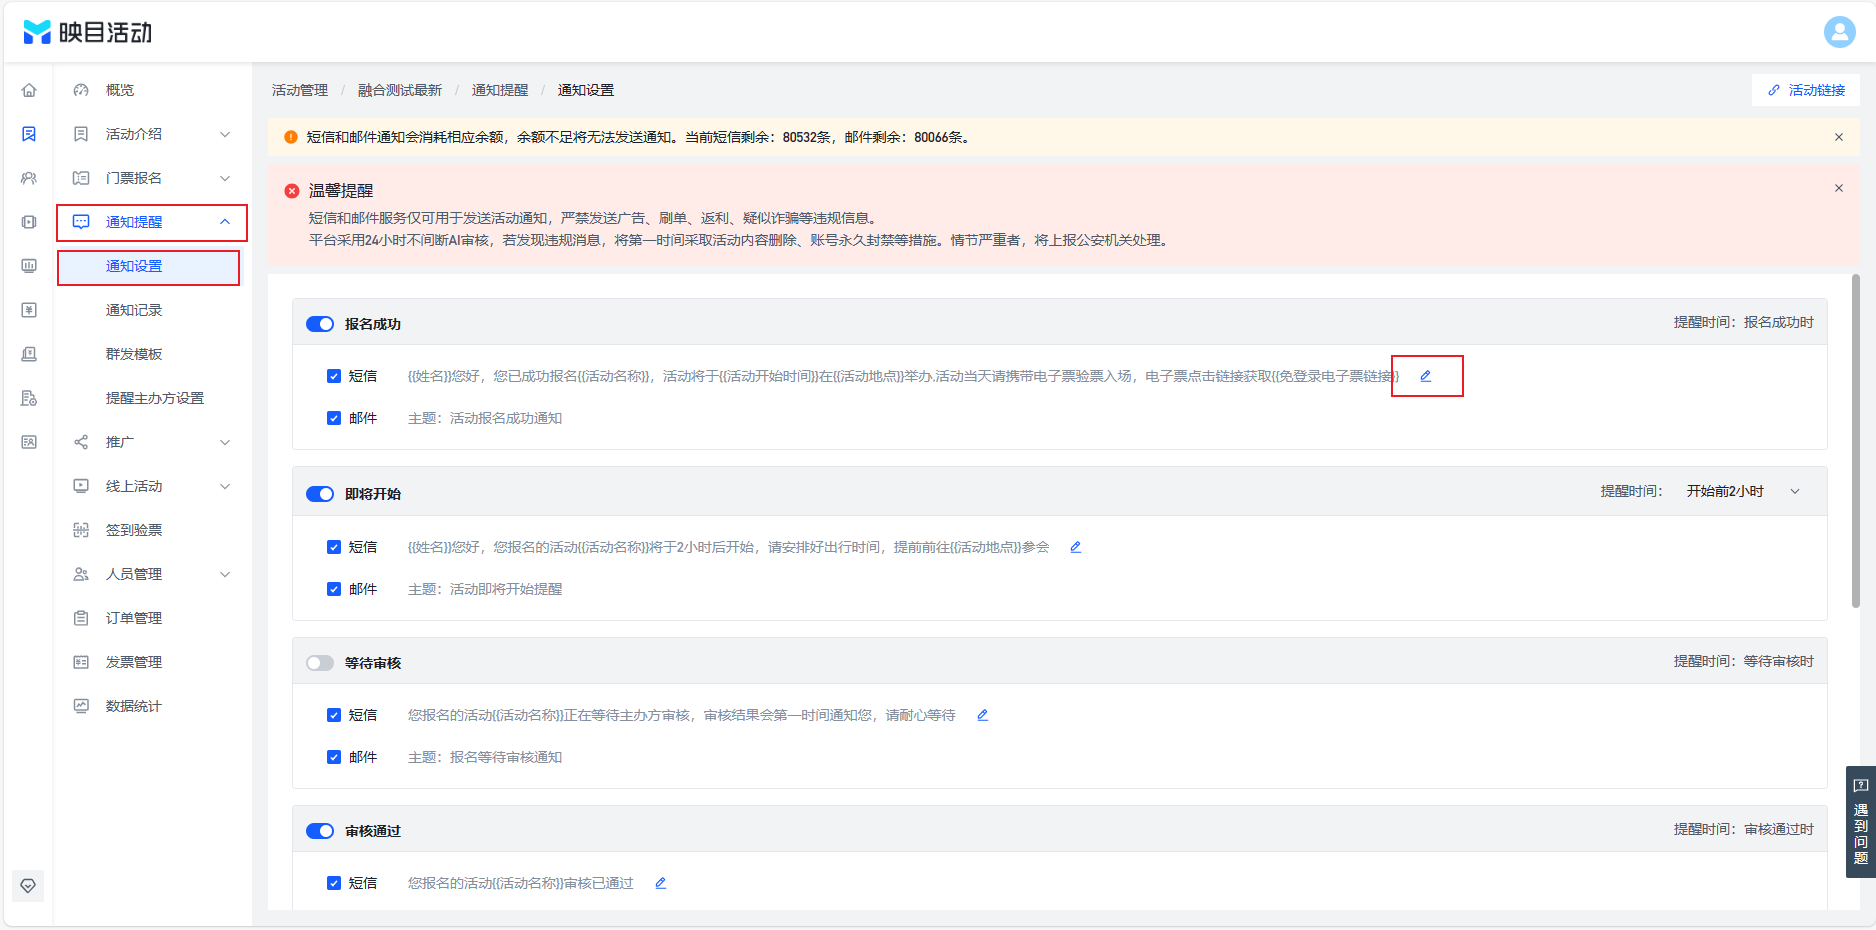Viewport: 1876px width, 930px height.
Task: Click the image card icon in left rail
Action: tap(29, 442)
